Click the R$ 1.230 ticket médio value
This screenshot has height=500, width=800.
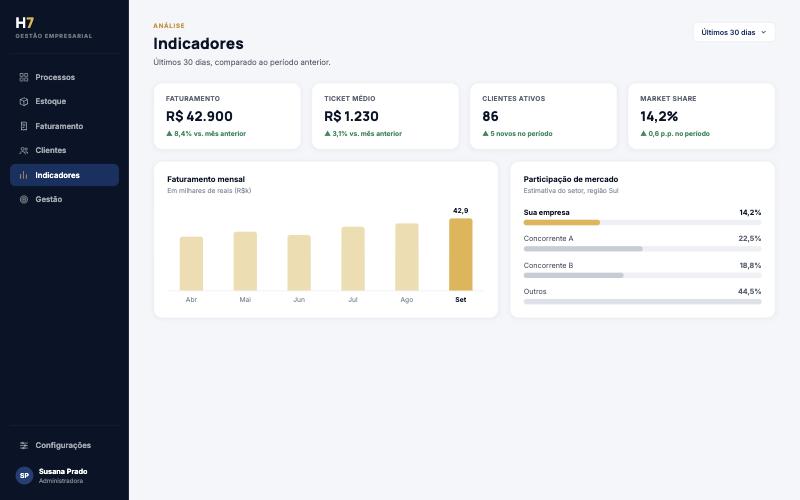351,116
